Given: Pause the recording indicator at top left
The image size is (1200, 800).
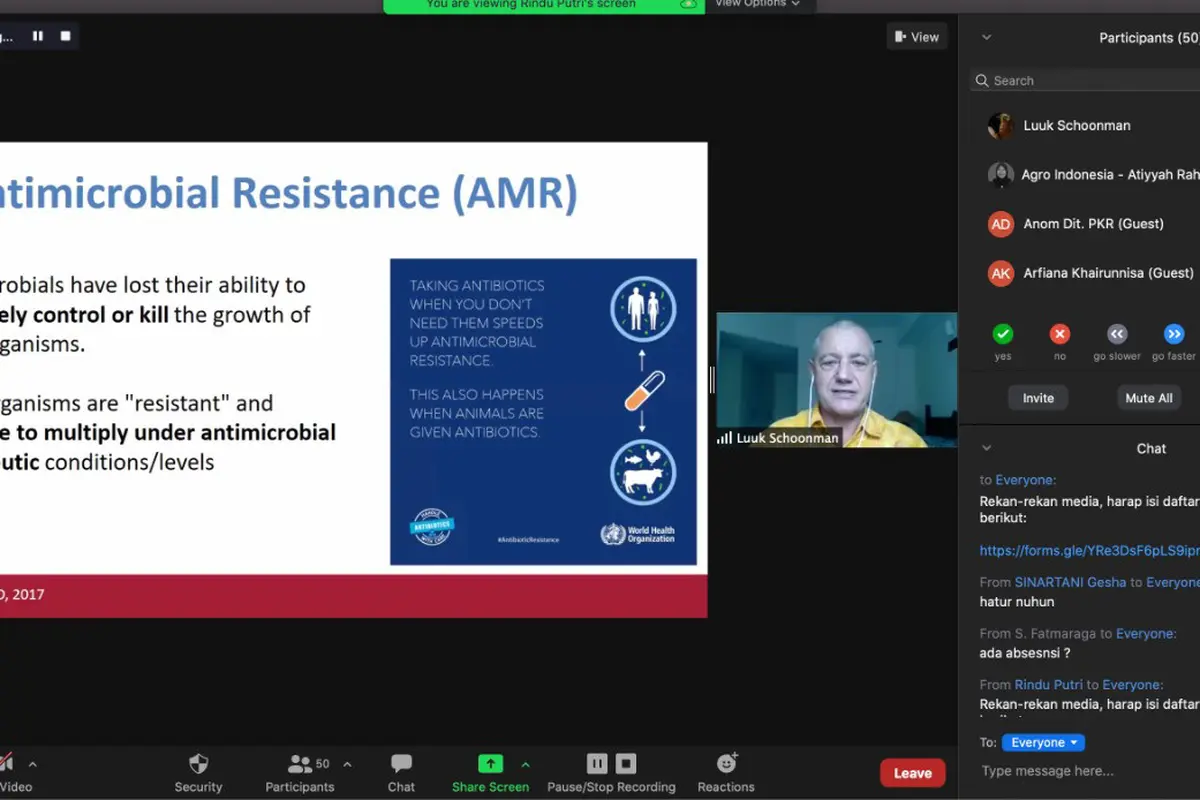Looking at the screenshot, I should (38, 36).
